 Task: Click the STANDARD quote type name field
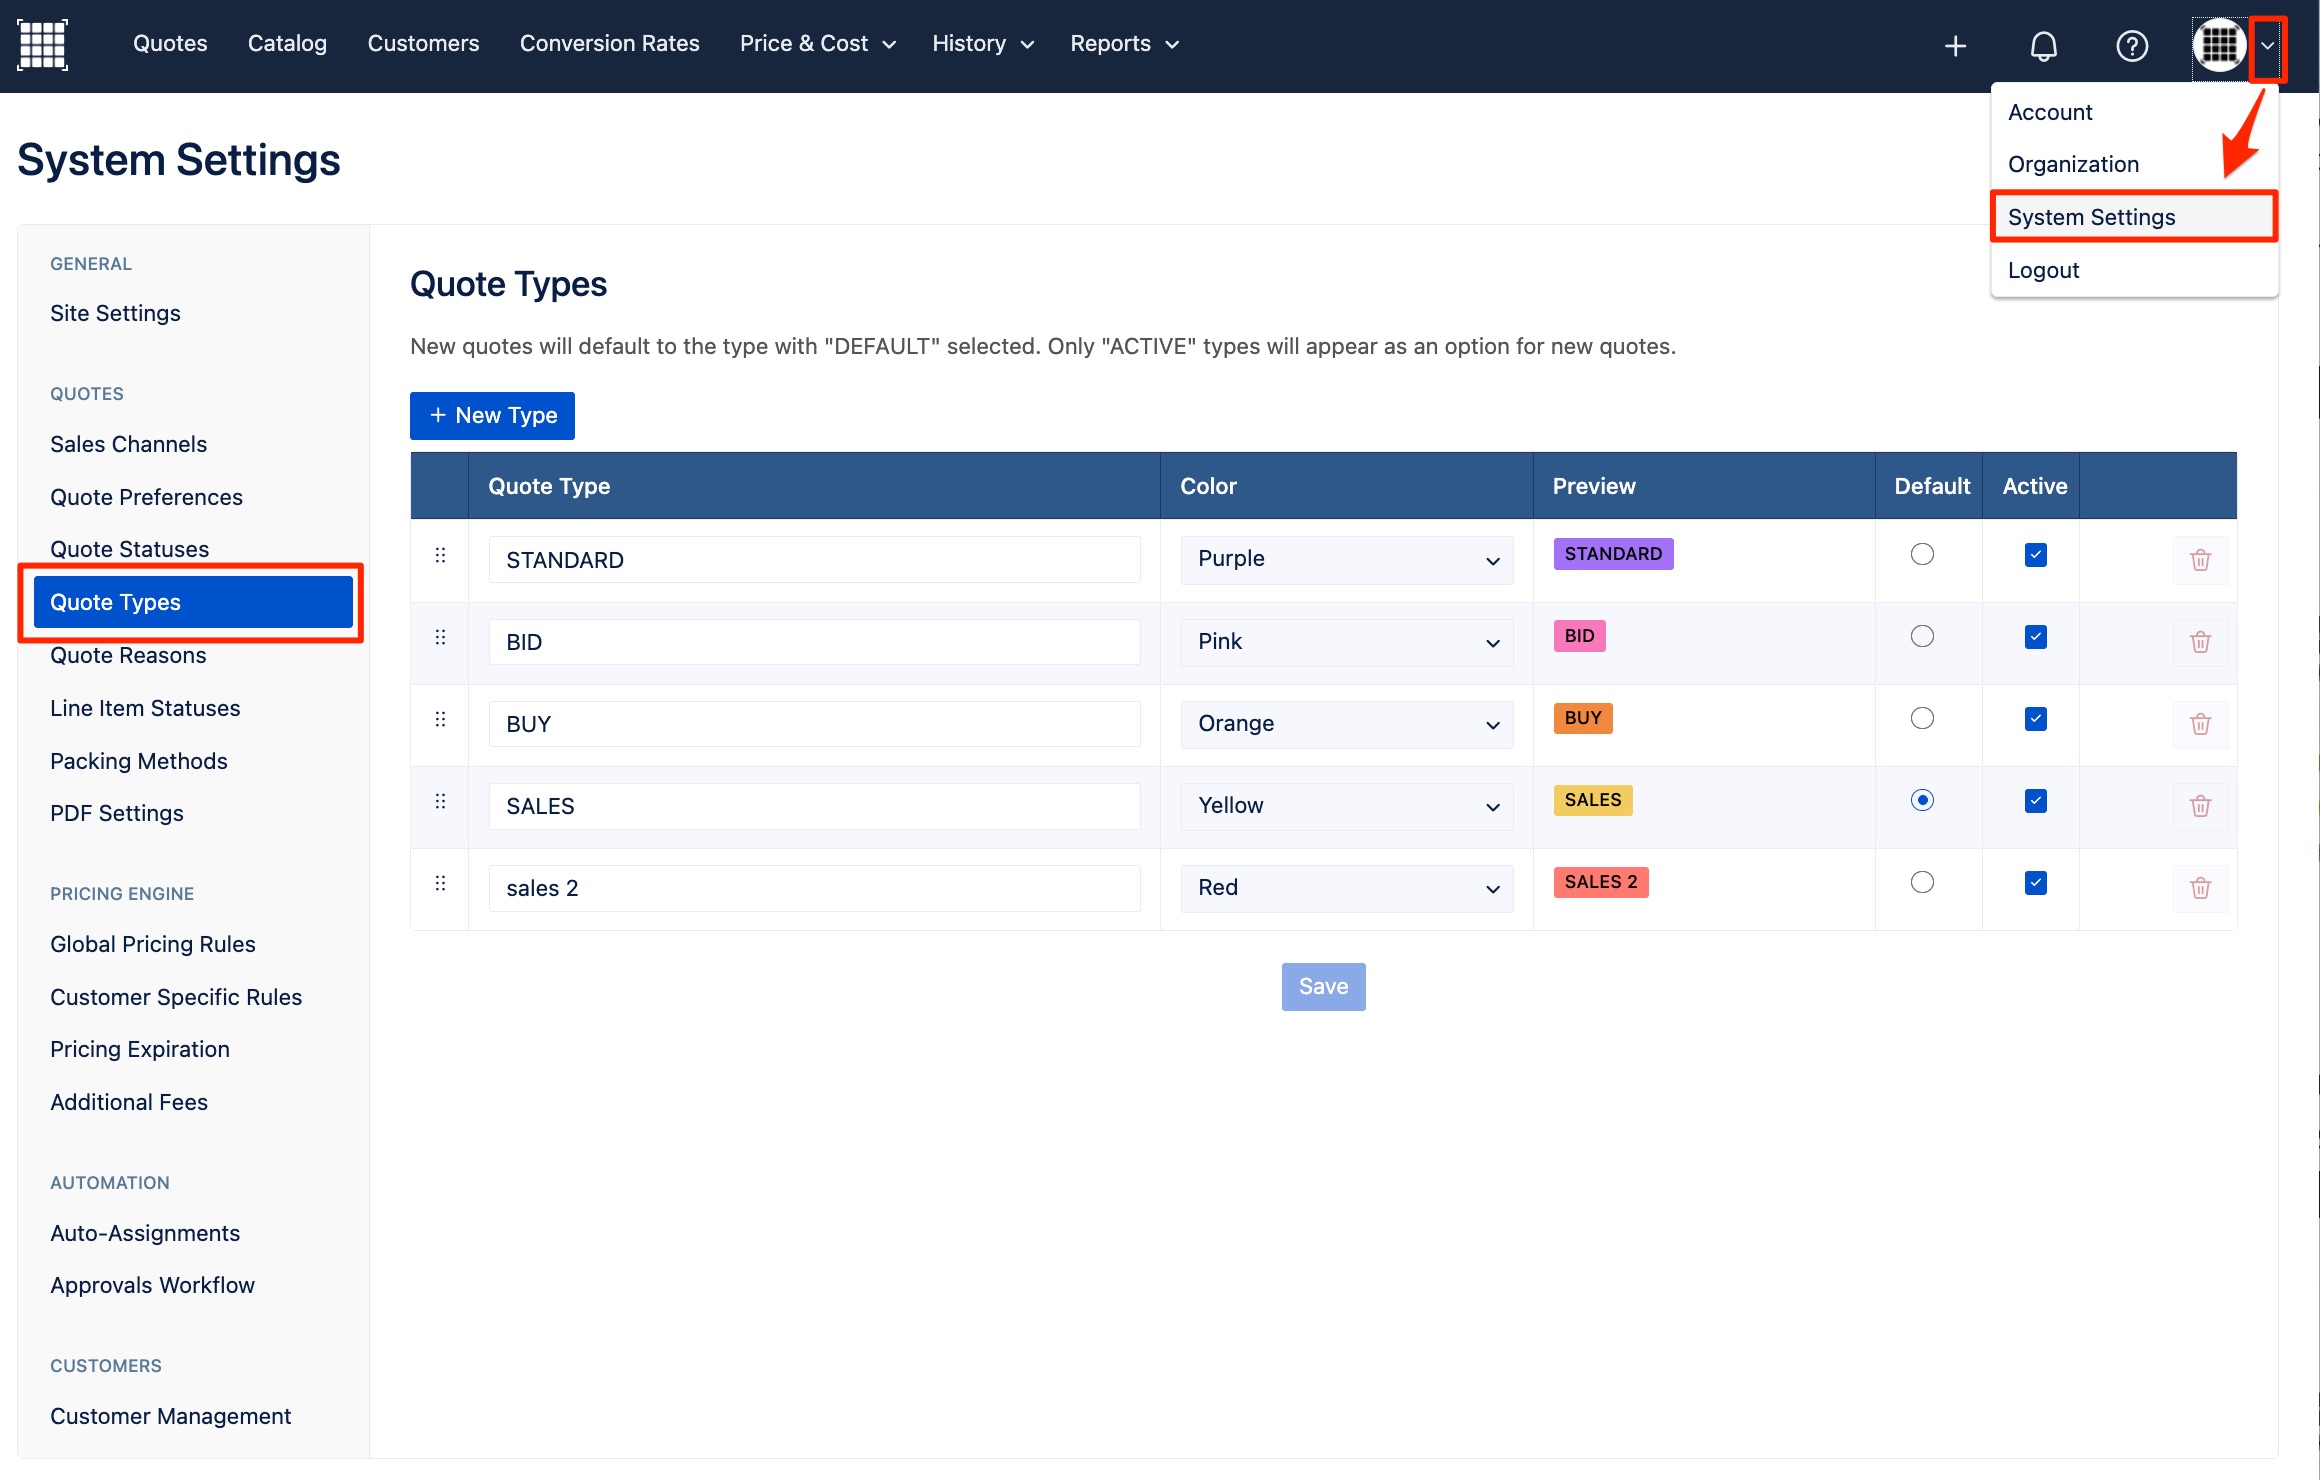[x=814, y=560]
